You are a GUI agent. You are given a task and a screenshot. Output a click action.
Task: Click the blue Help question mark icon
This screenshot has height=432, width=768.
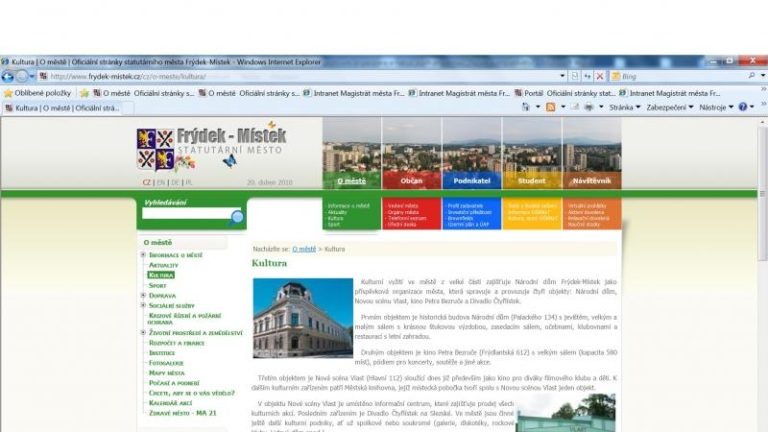tap(743, 107)
